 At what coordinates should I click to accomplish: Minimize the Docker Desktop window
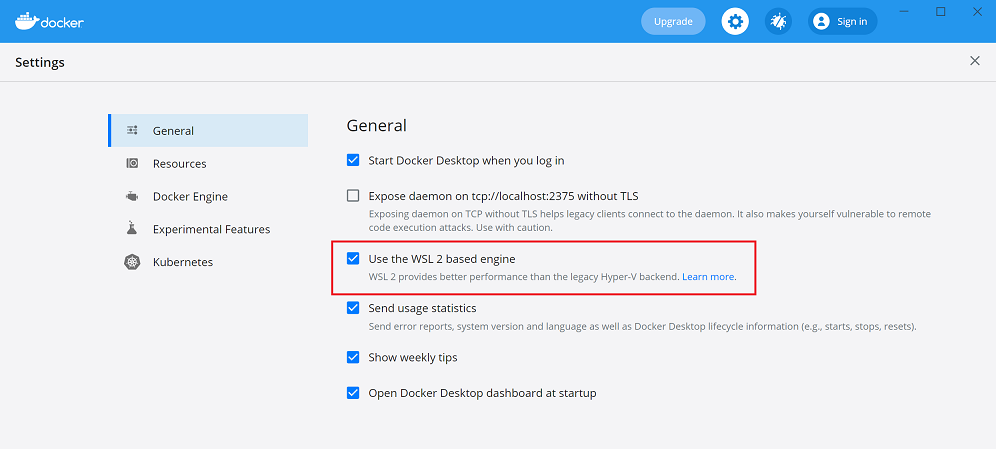pyautogui.click(x=905, y=11)
